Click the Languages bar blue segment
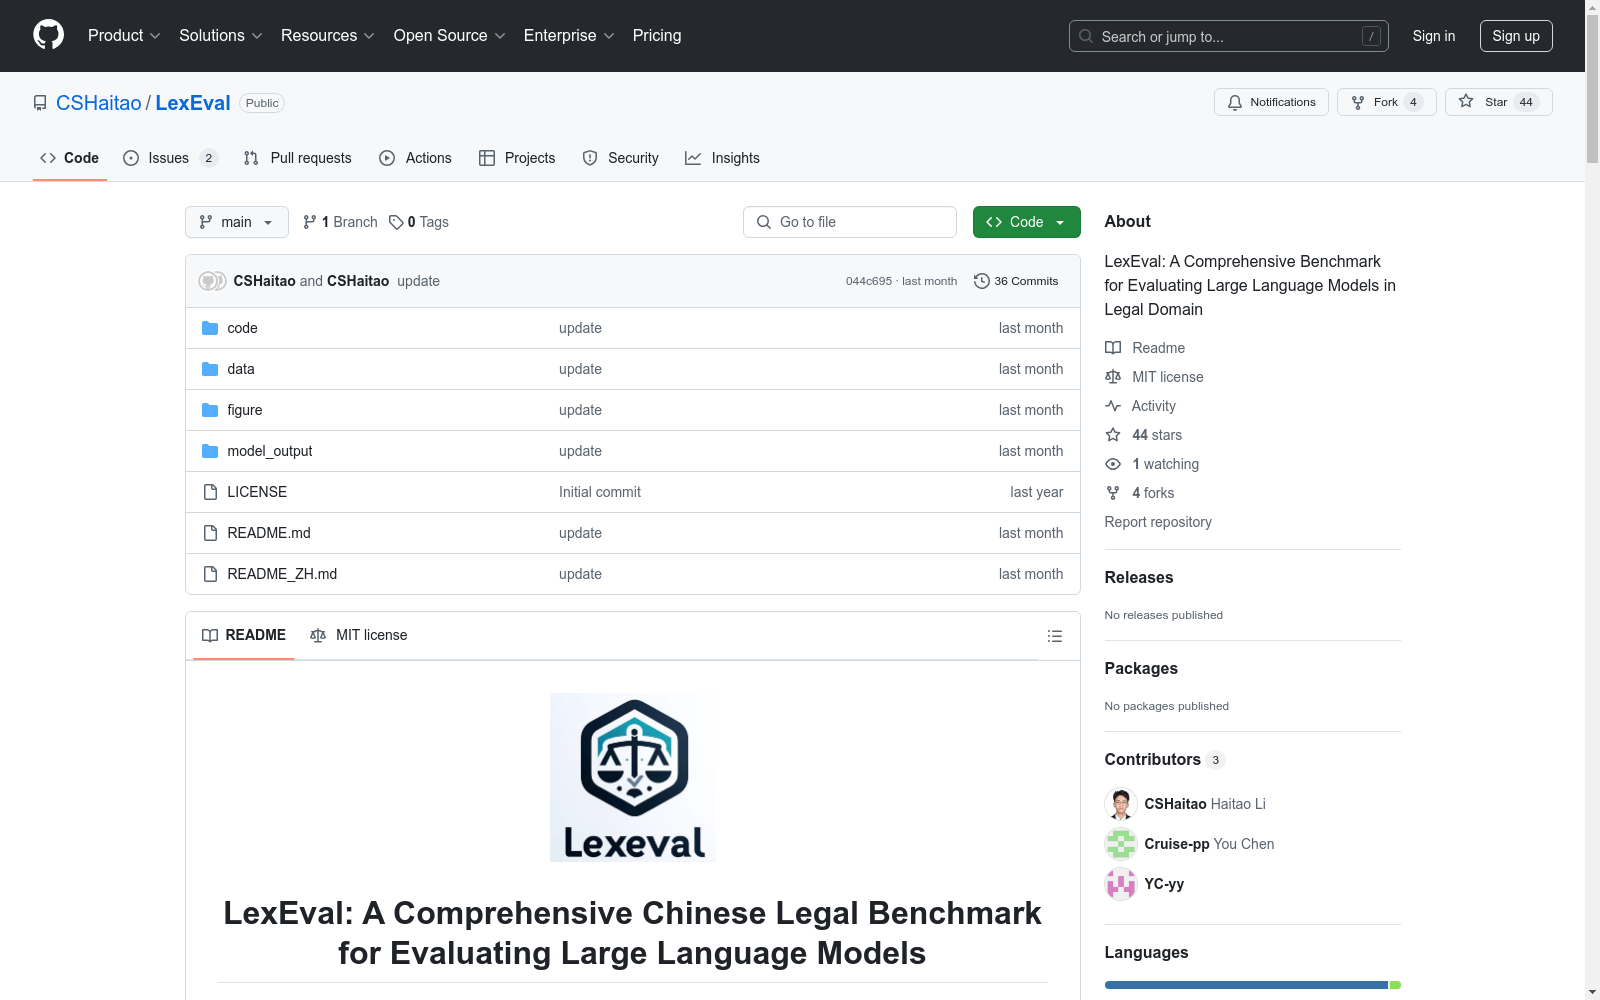 (x=1246, y=985)
